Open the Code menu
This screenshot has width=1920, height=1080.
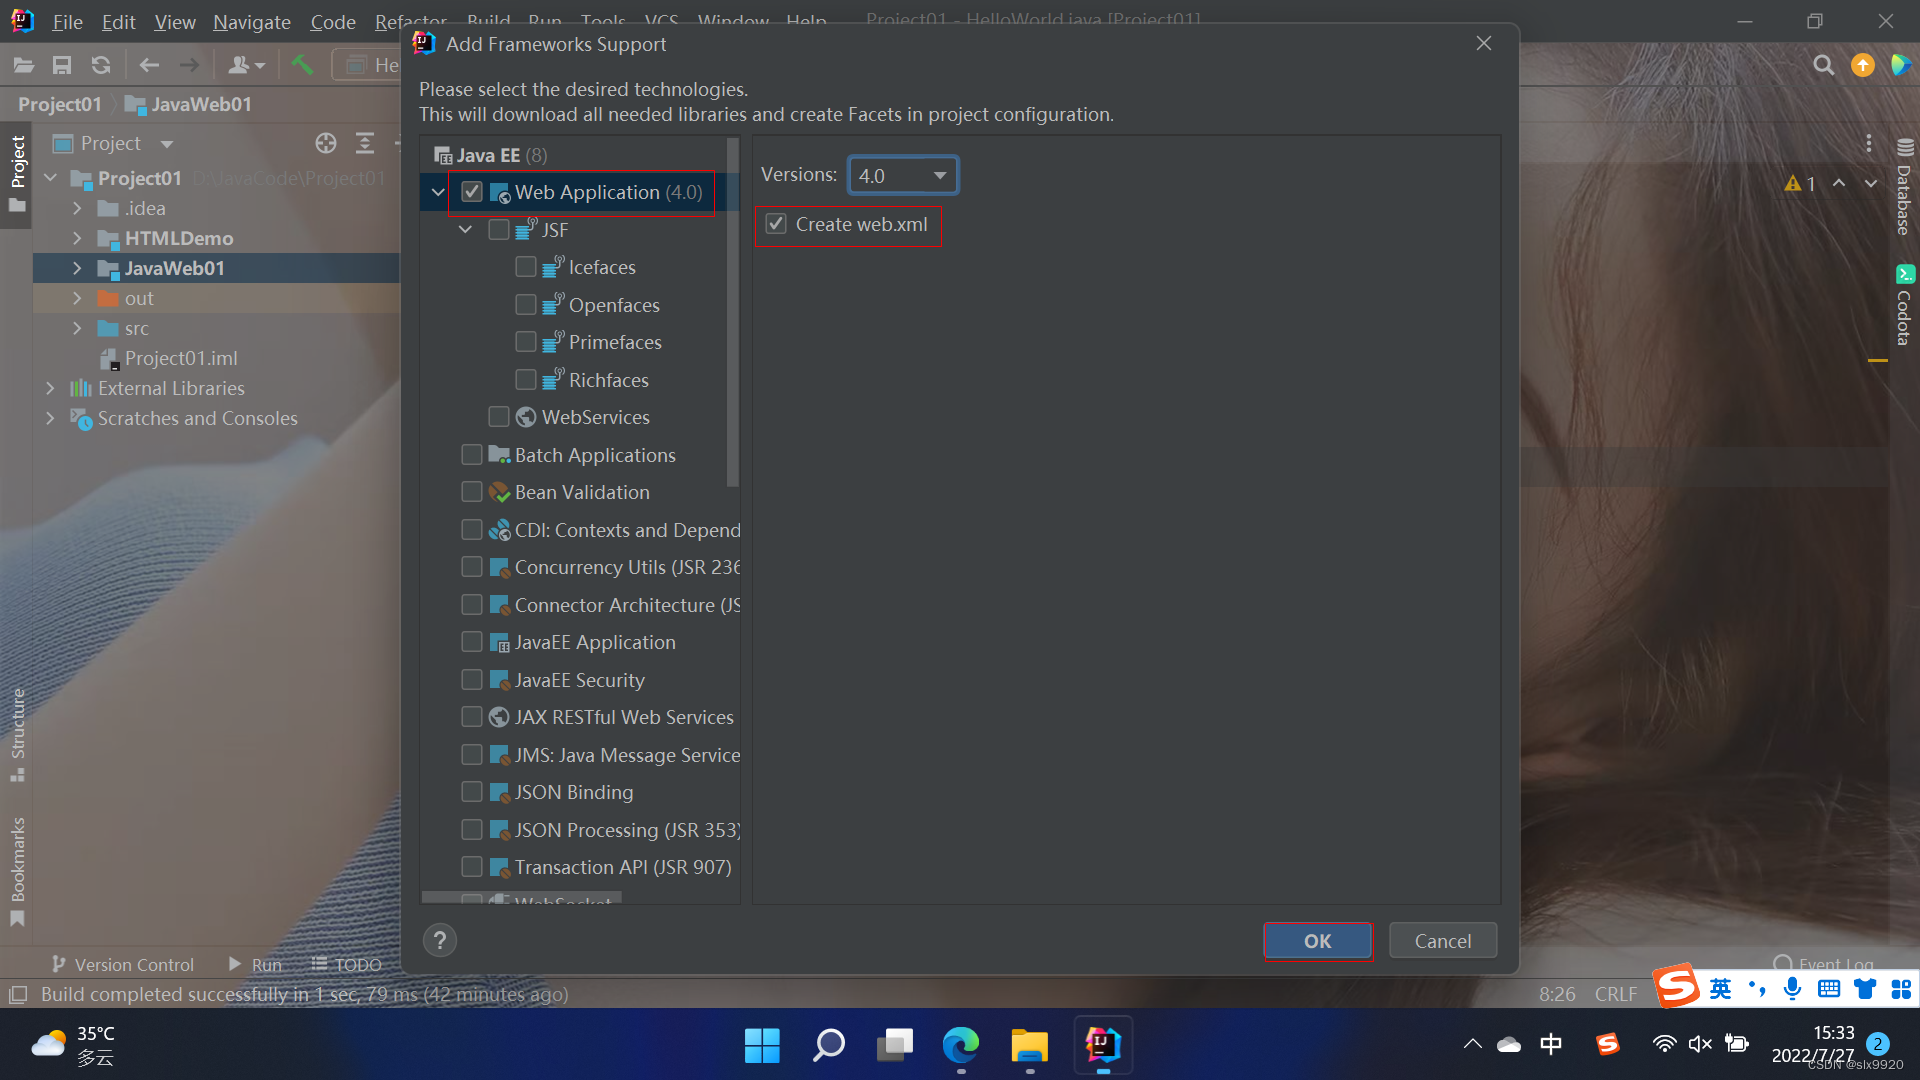[333, 22]
